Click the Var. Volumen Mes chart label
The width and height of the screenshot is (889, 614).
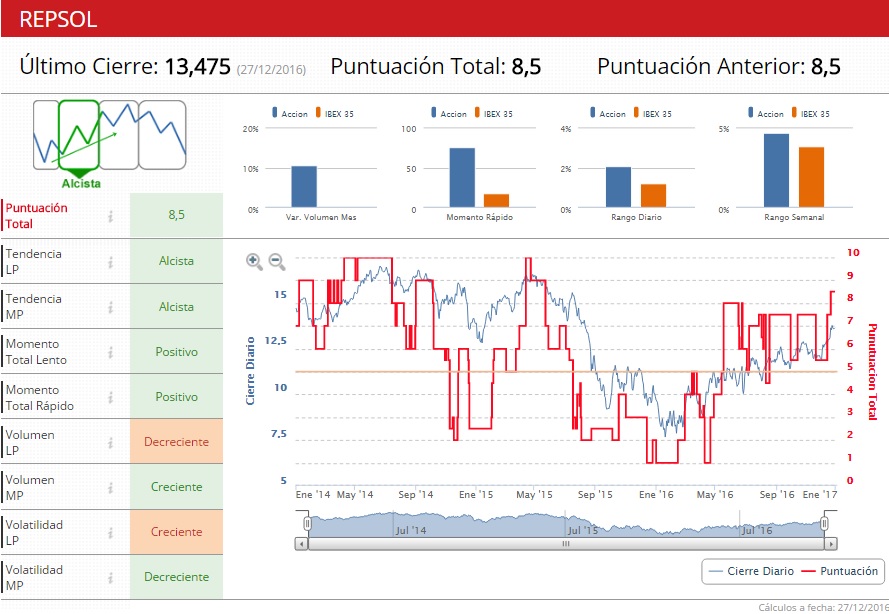(321, 217)
